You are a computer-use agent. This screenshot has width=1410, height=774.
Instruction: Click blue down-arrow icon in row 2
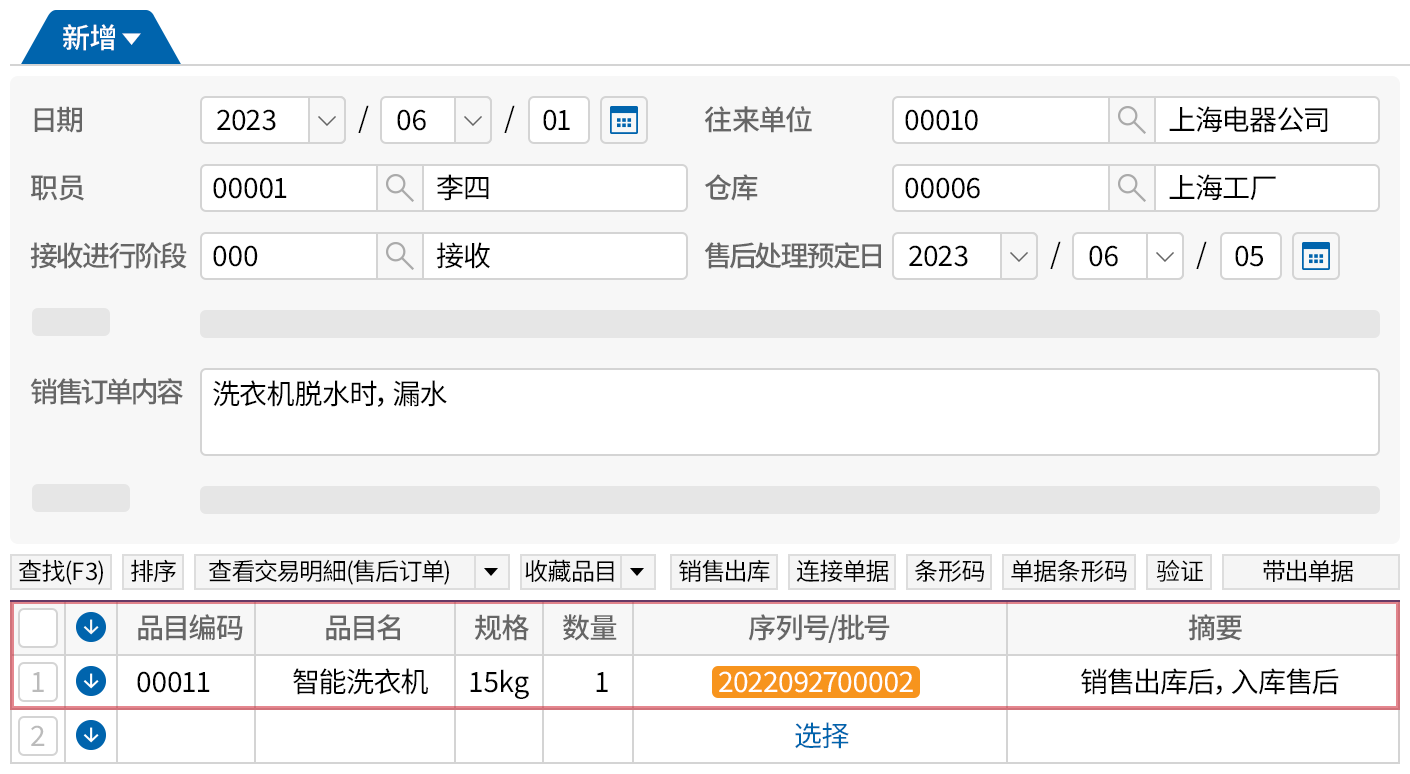(x=91, y=736)
